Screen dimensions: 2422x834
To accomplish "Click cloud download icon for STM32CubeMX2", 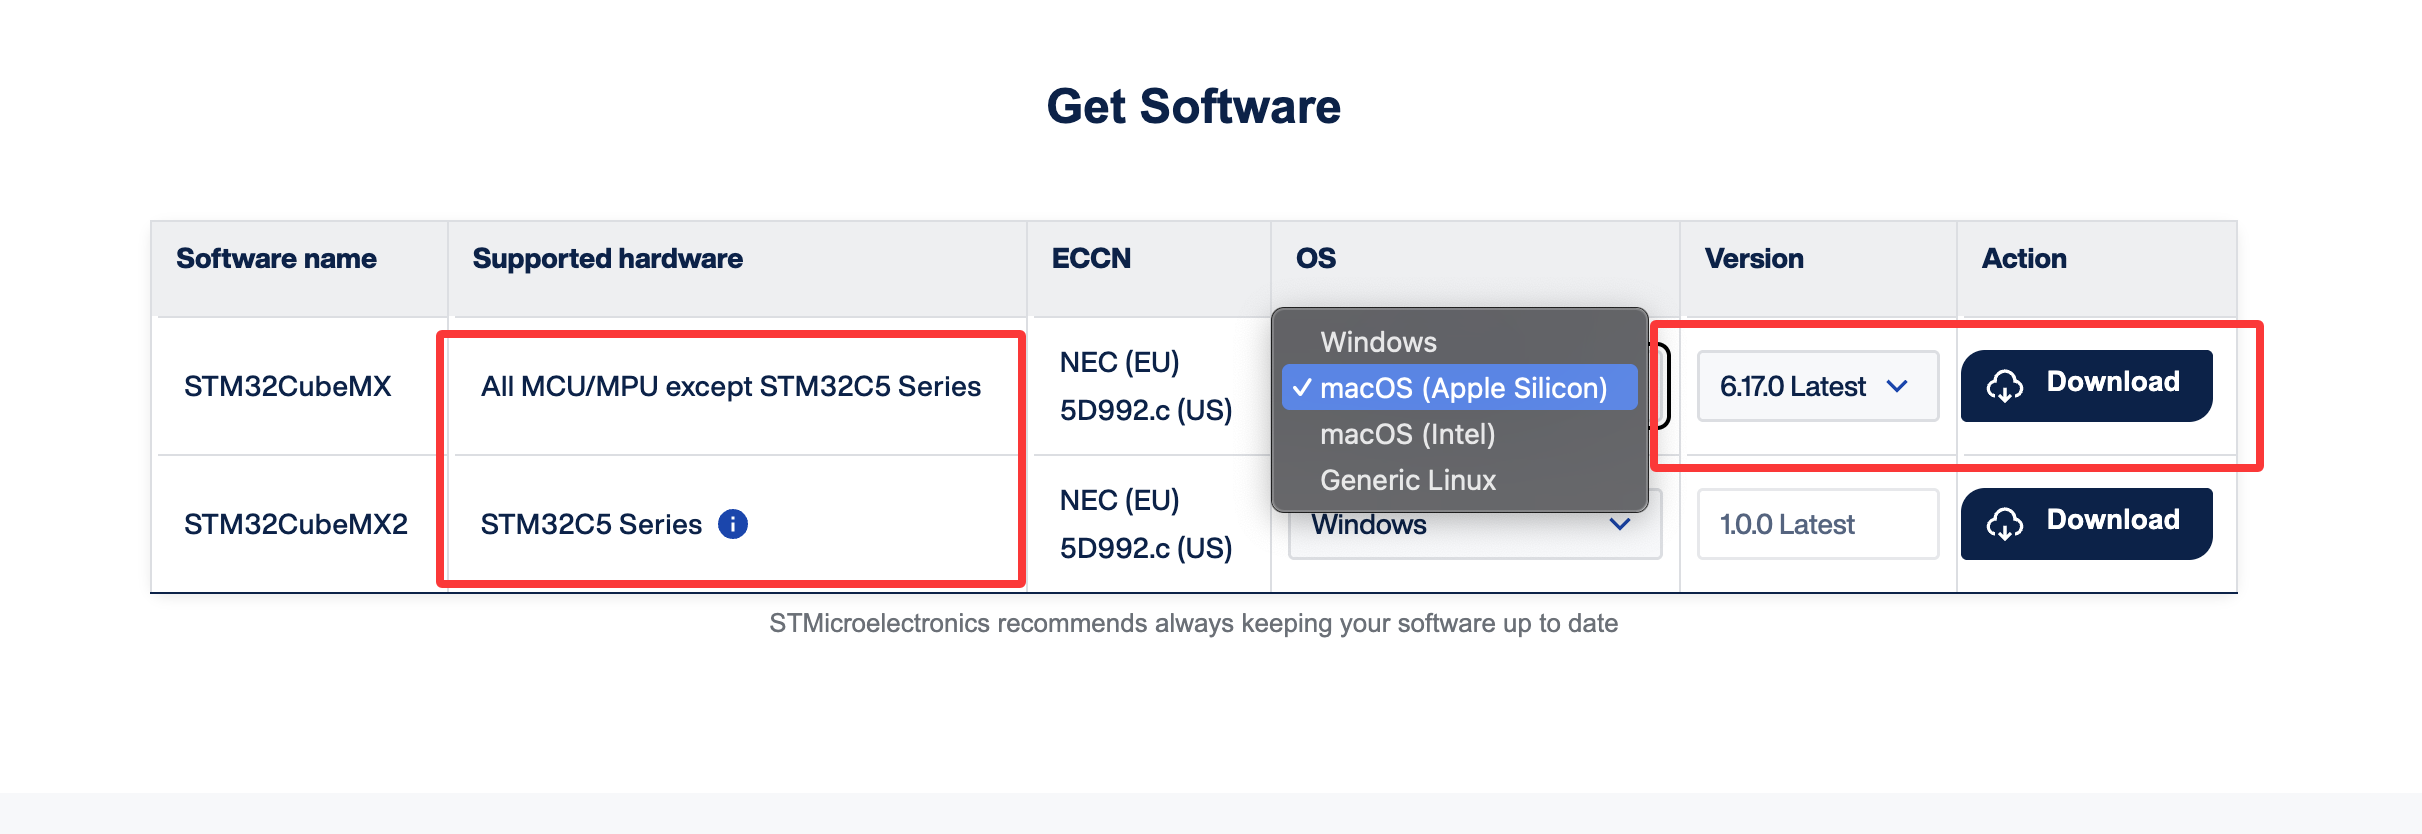I will (2004, 524).
